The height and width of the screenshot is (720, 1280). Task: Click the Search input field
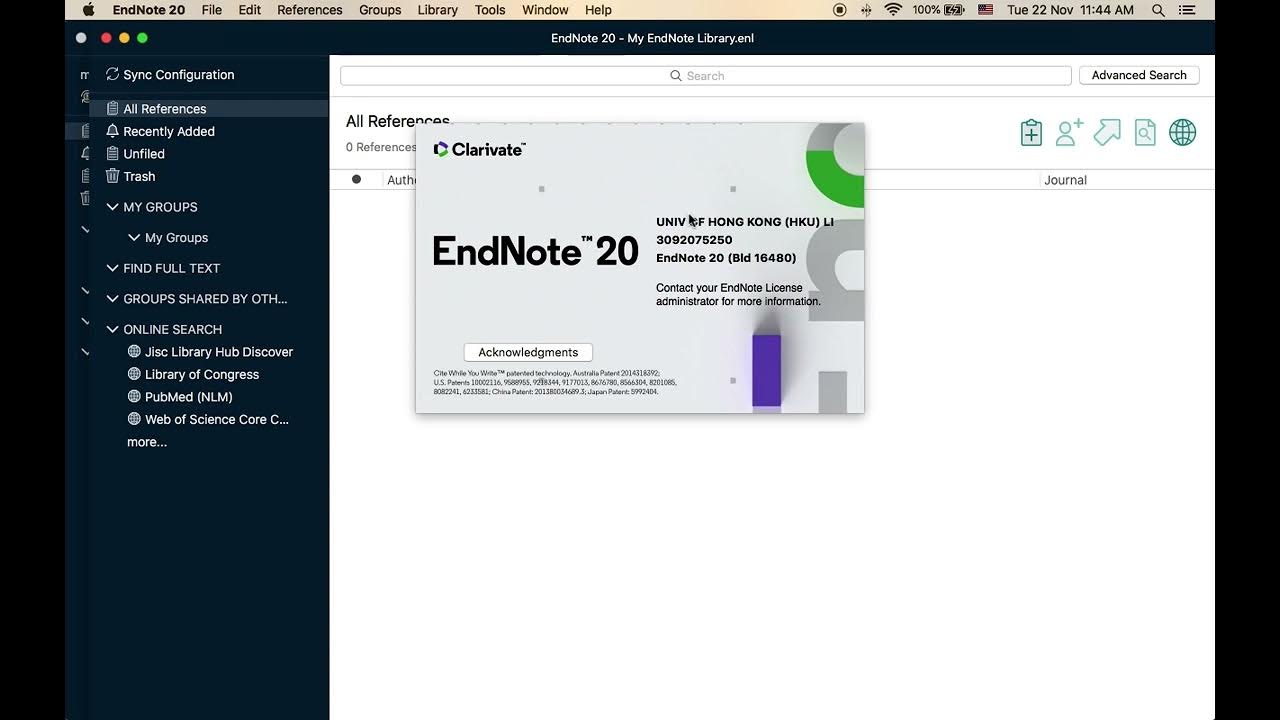tap(705, 75)
